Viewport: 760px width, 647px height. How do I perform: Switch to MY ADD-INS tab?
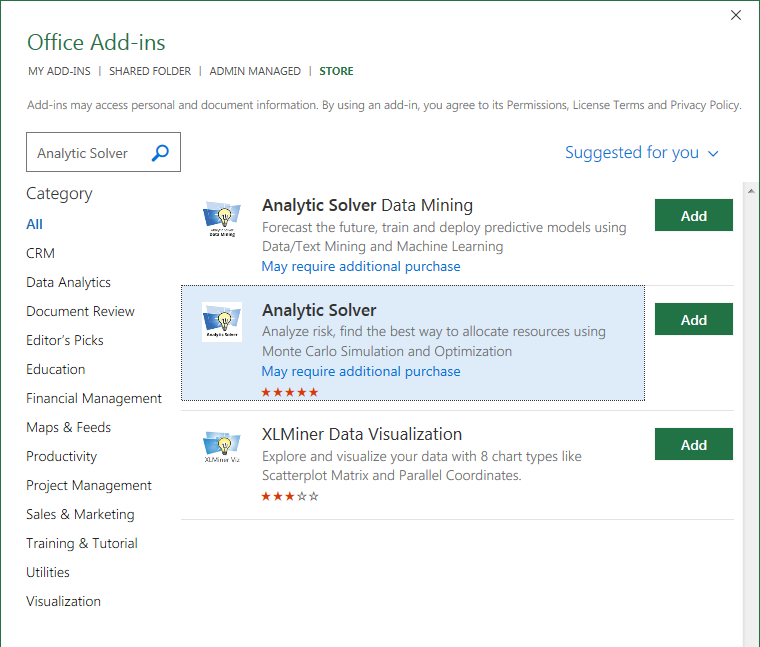59,71
